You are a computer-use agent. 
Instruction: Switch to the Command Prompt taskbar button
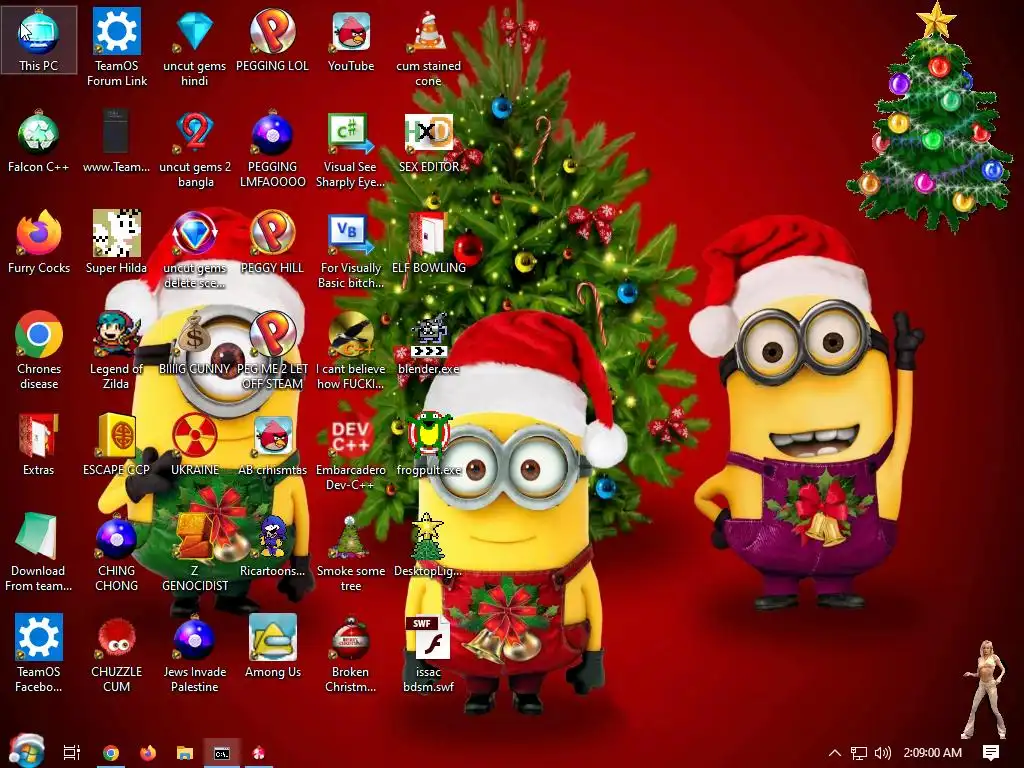click(222, 753)
